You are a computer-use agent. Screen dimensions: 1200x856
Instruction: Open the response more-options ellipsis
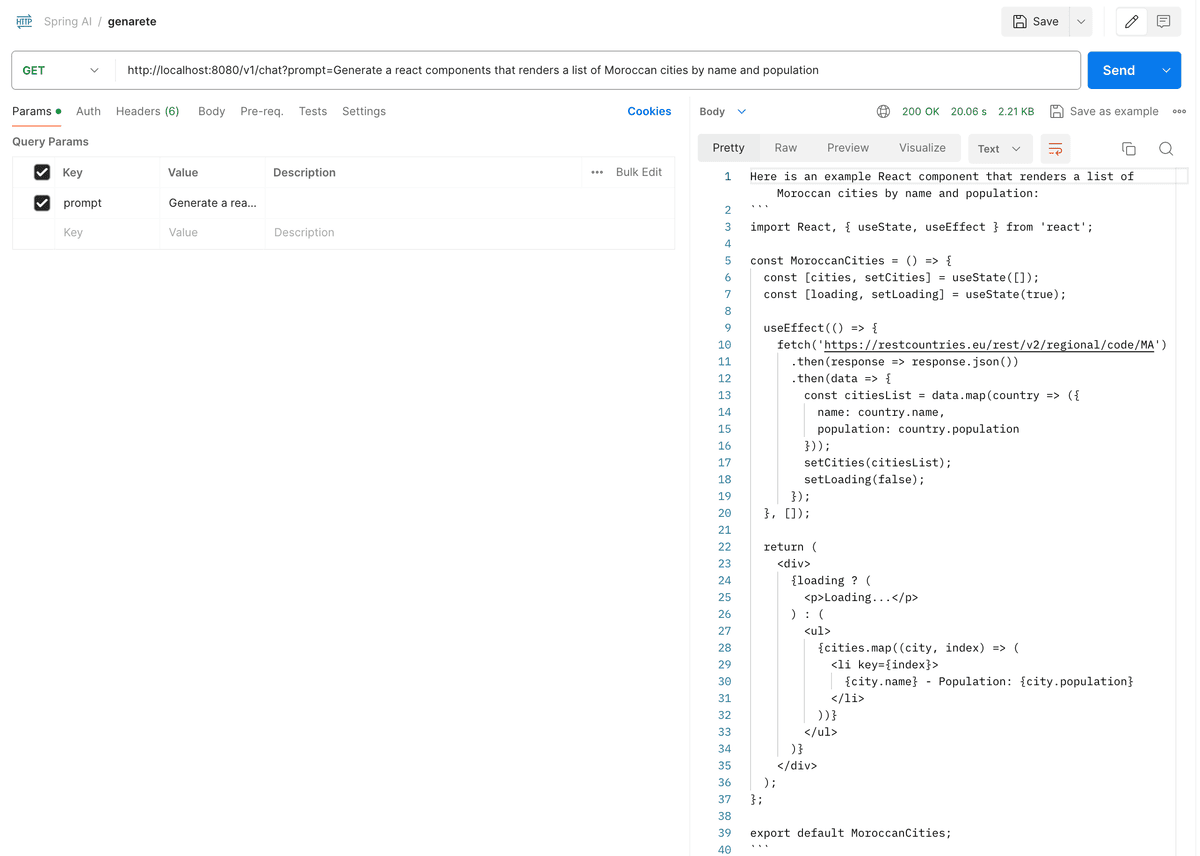point(1179,112)
